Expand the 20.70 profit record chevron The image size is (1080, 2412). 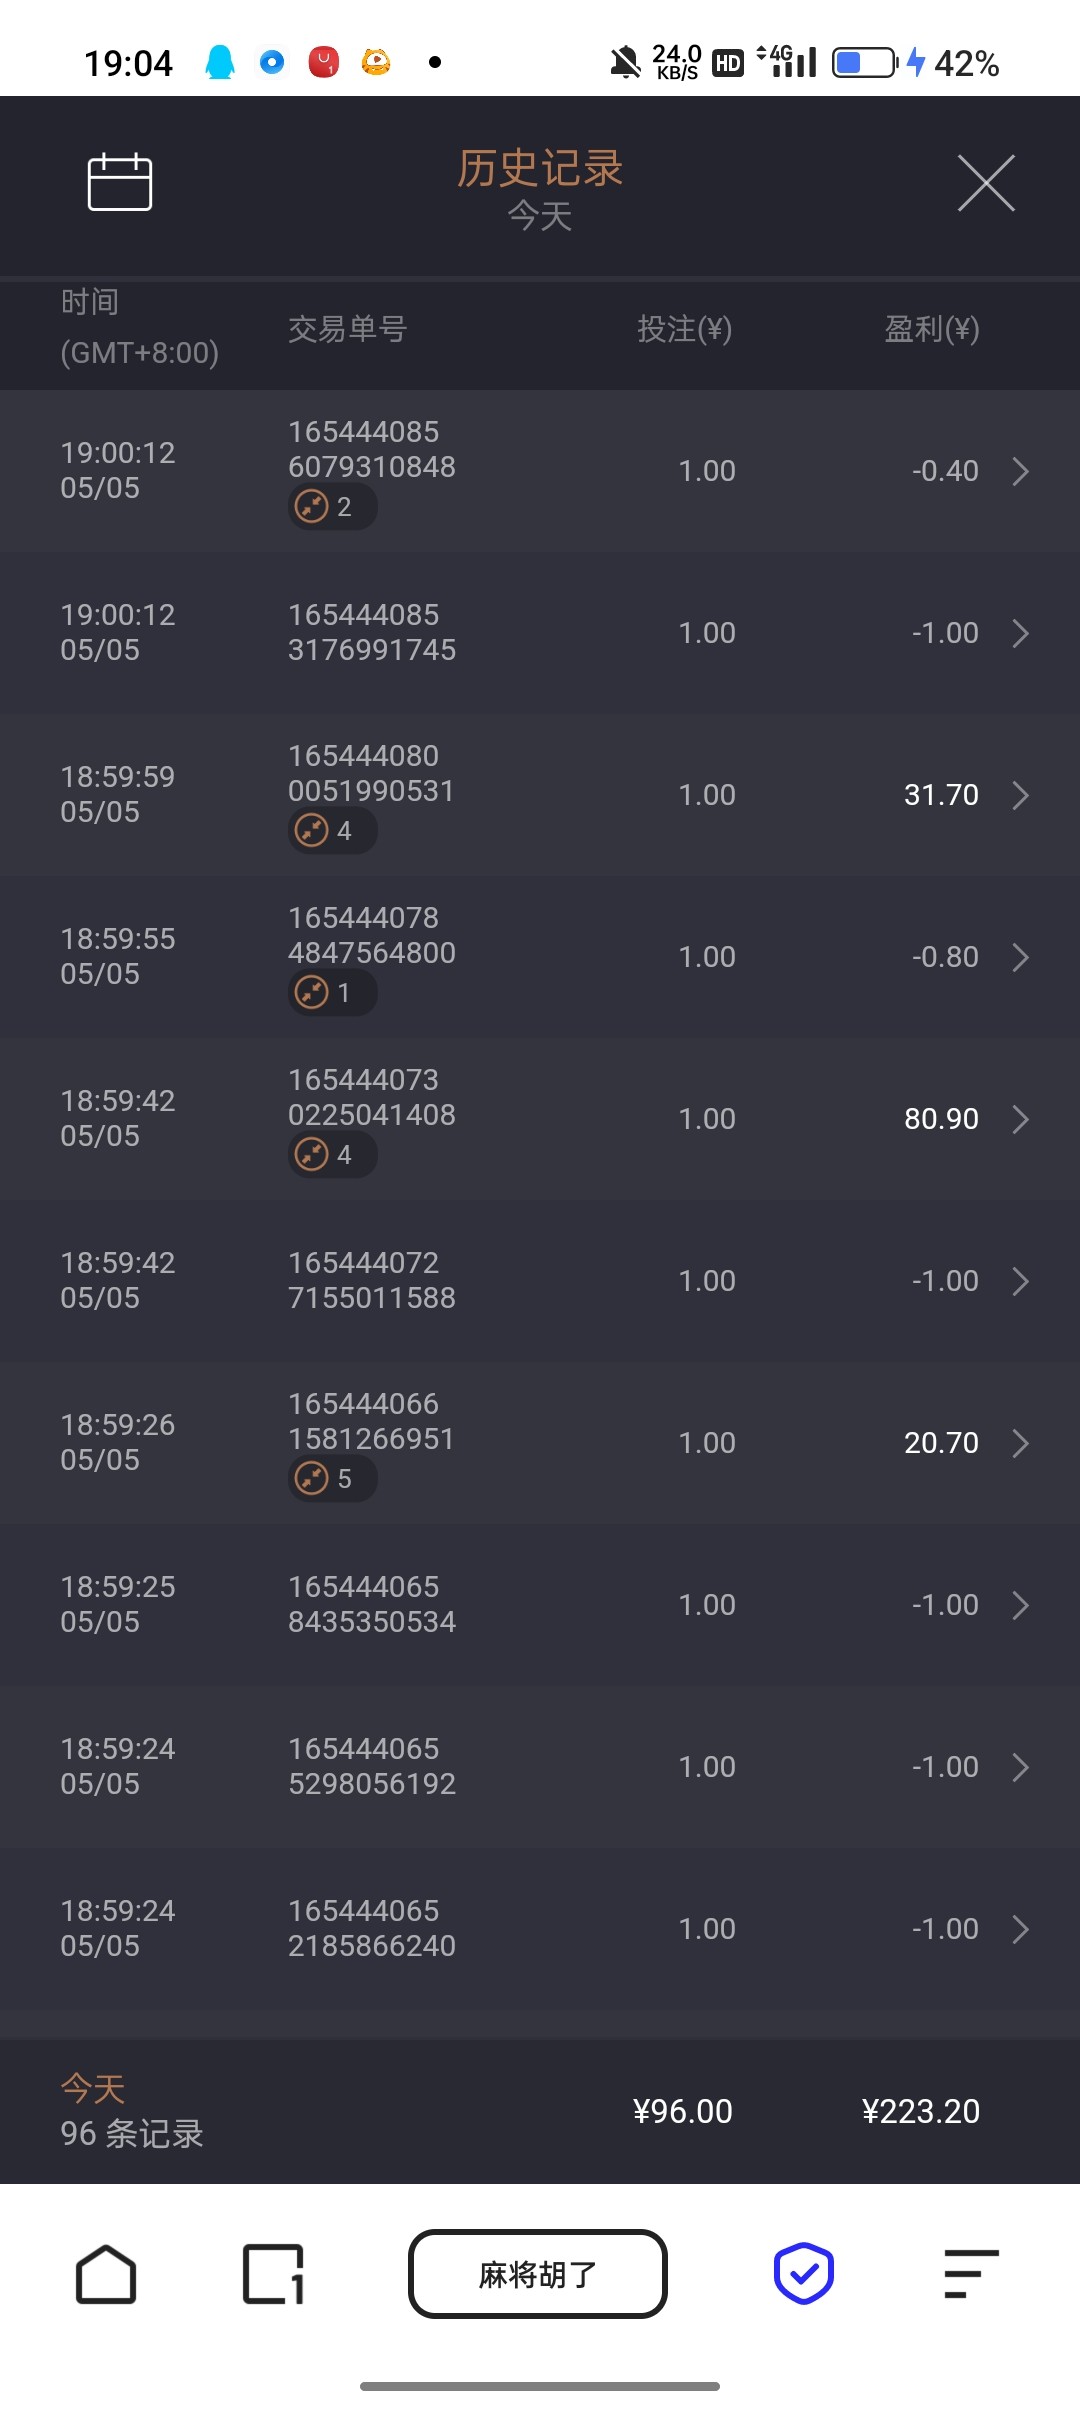coord(1020,1444)
